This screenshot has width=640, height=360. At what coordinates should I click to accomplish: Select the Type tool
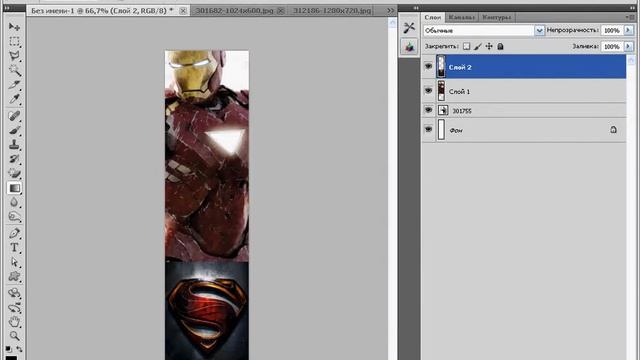14,247
